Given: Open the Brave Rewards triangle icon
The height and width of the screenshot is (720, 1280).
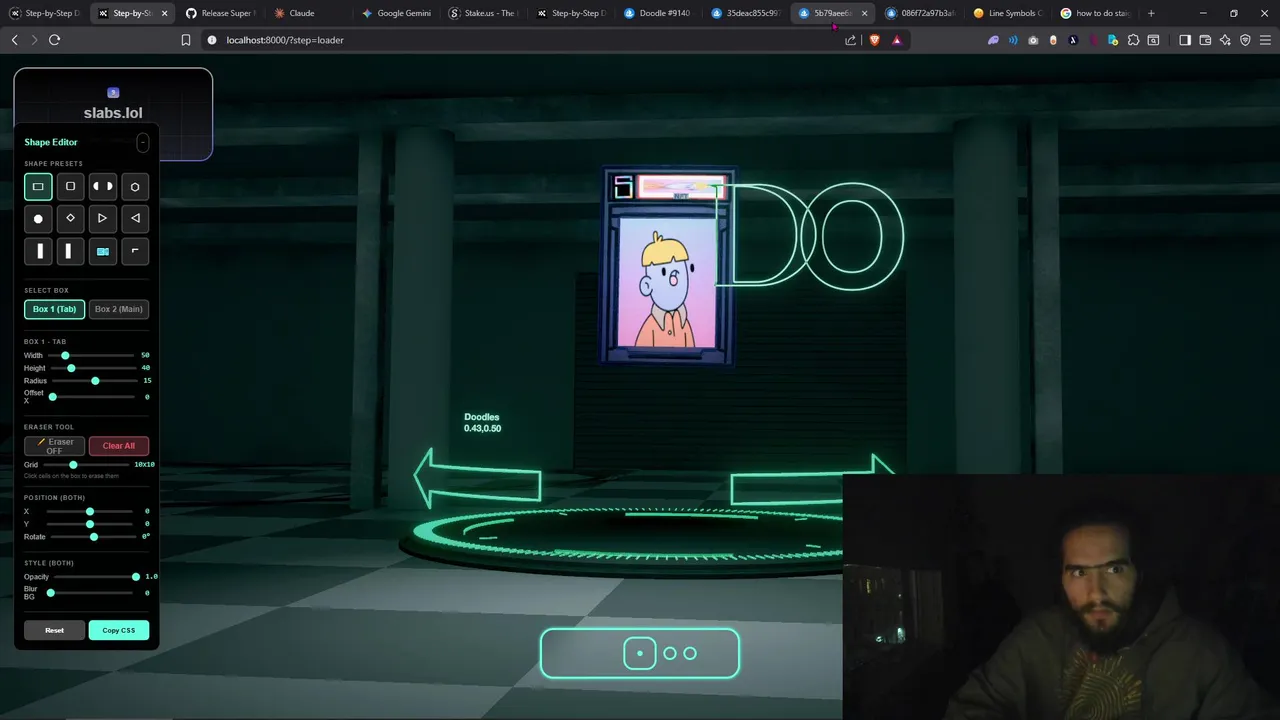Looking at the screenshot, I should click(x=896, y=40).
